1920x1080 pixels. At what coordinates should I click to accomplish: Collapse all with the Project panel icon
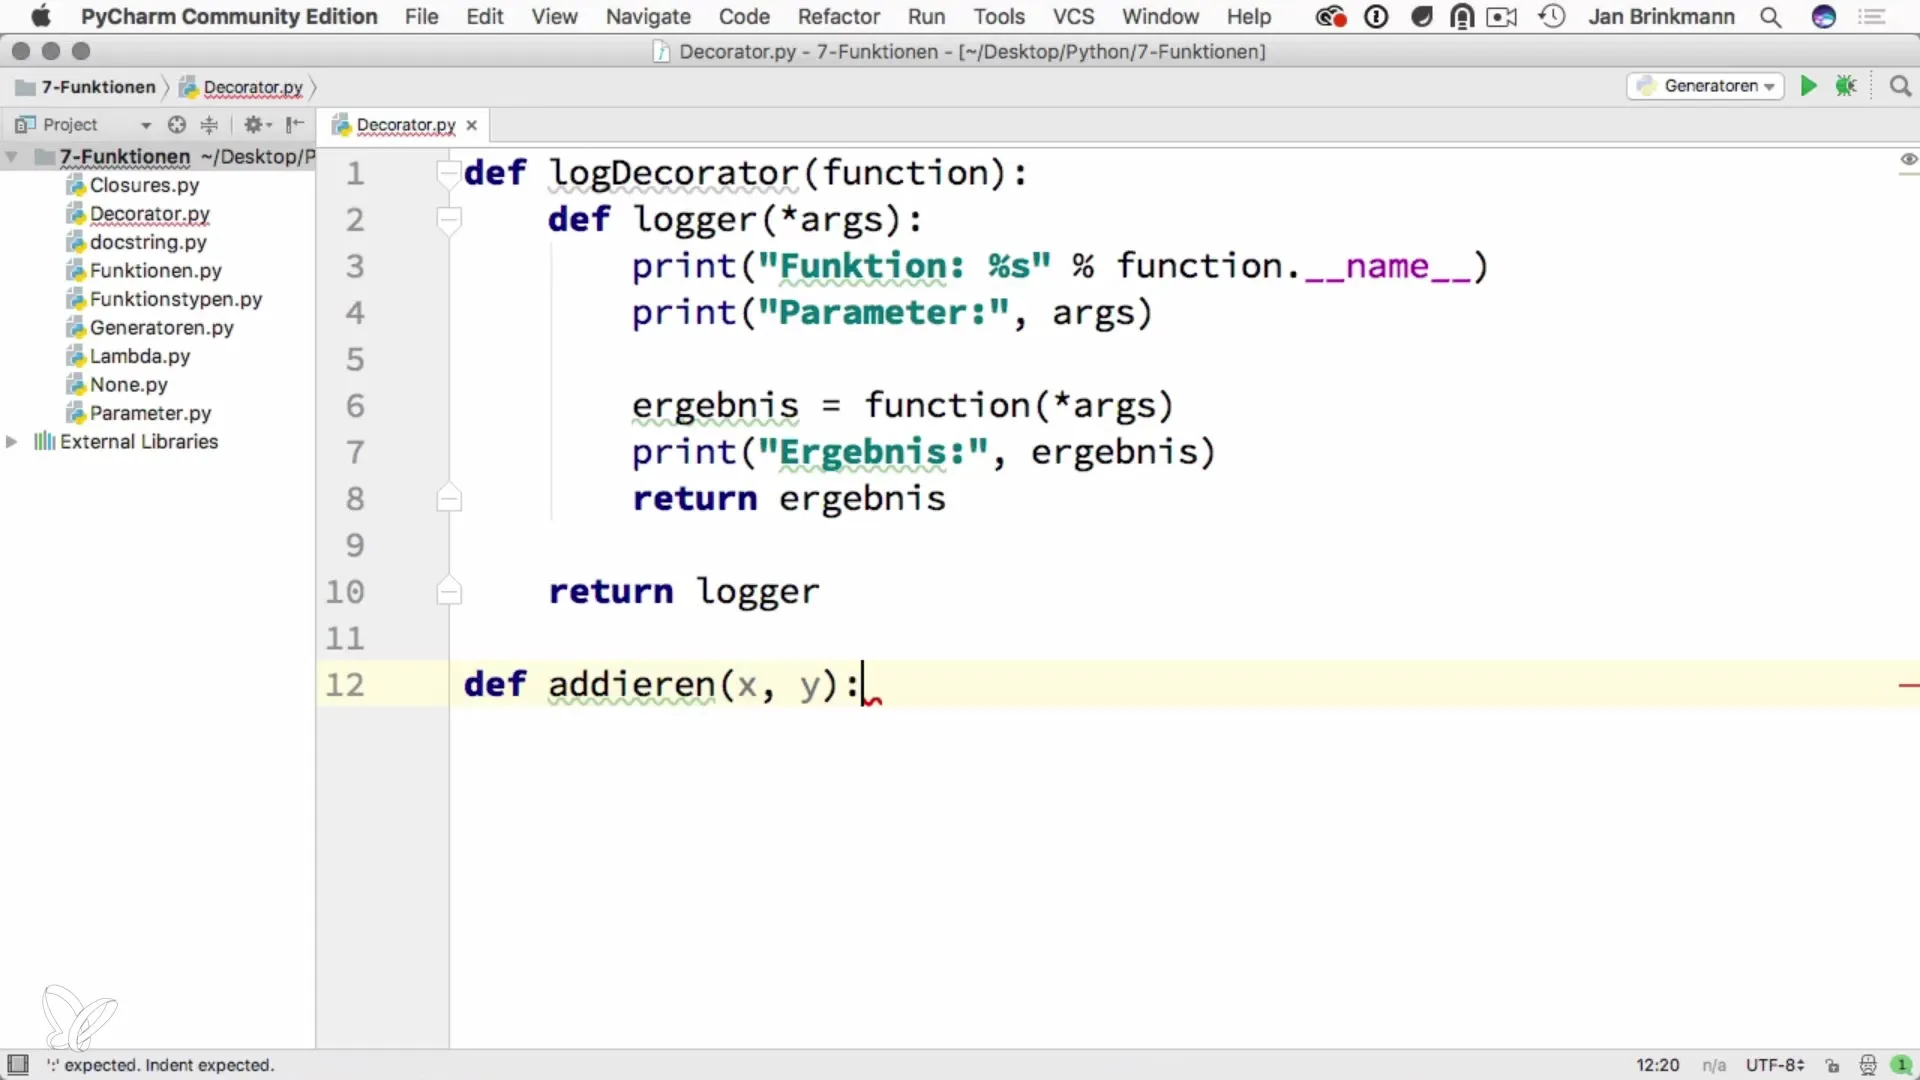pyautogui.click(x=209, y=124)
